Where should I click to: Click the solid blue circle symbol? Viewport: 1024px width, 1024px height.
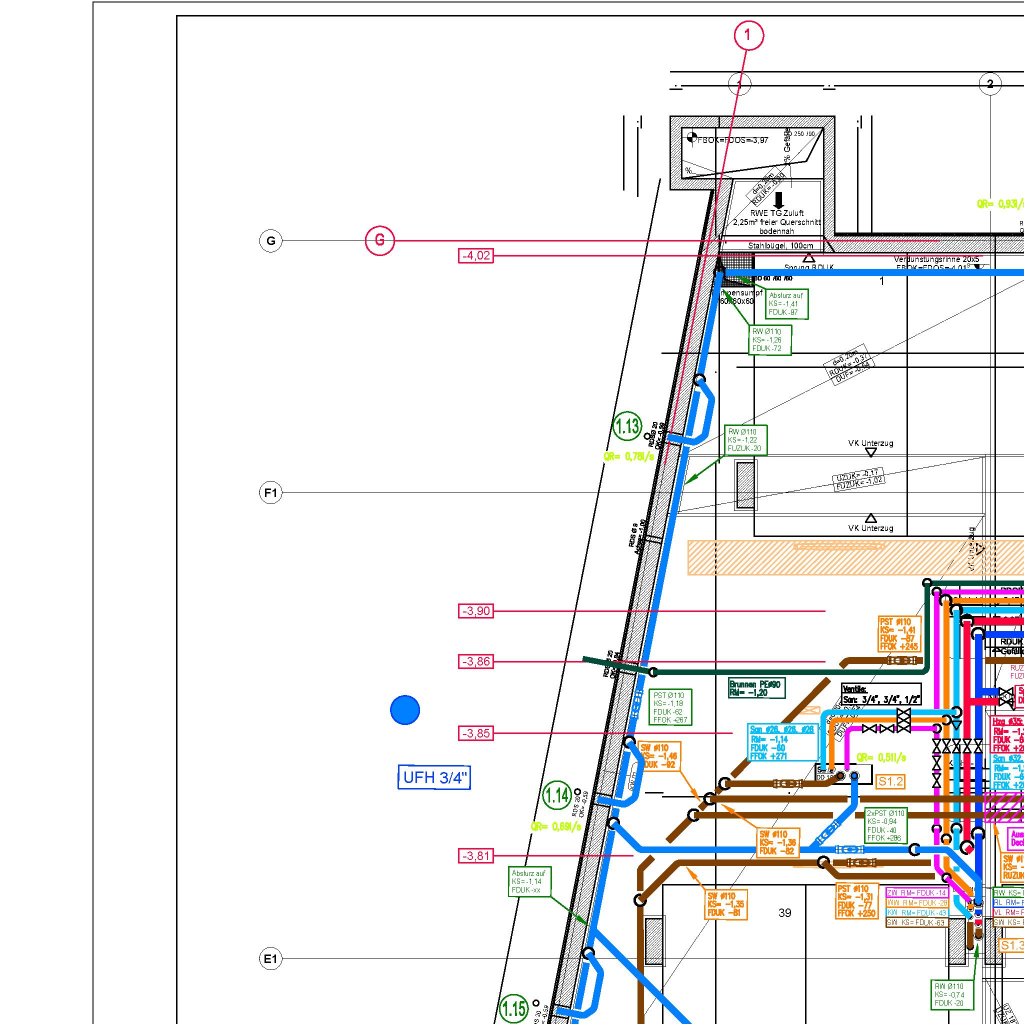pos(405,710)
